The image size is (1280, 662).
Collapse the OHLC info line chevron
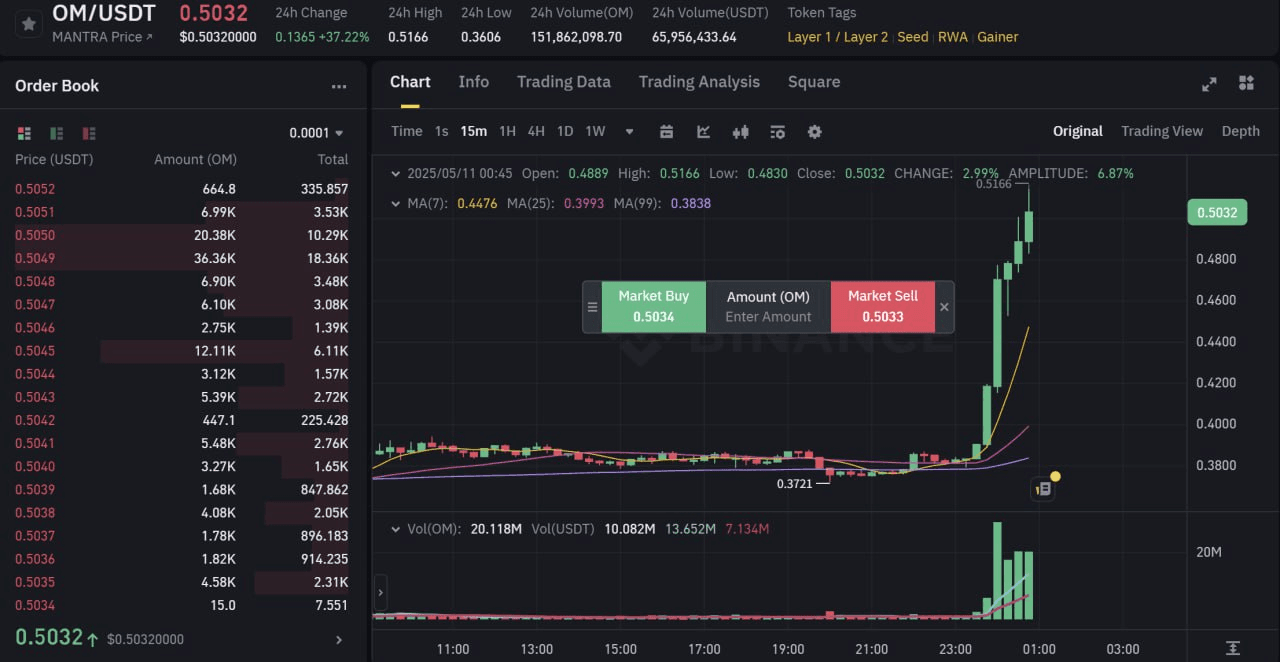[396, 174]
